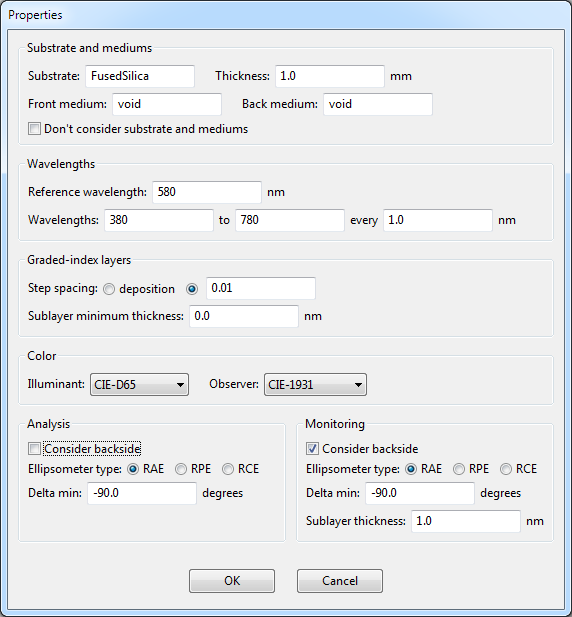The image size is (572, 617).
Task: Click the Reference wavelength field
Action: 207,192
